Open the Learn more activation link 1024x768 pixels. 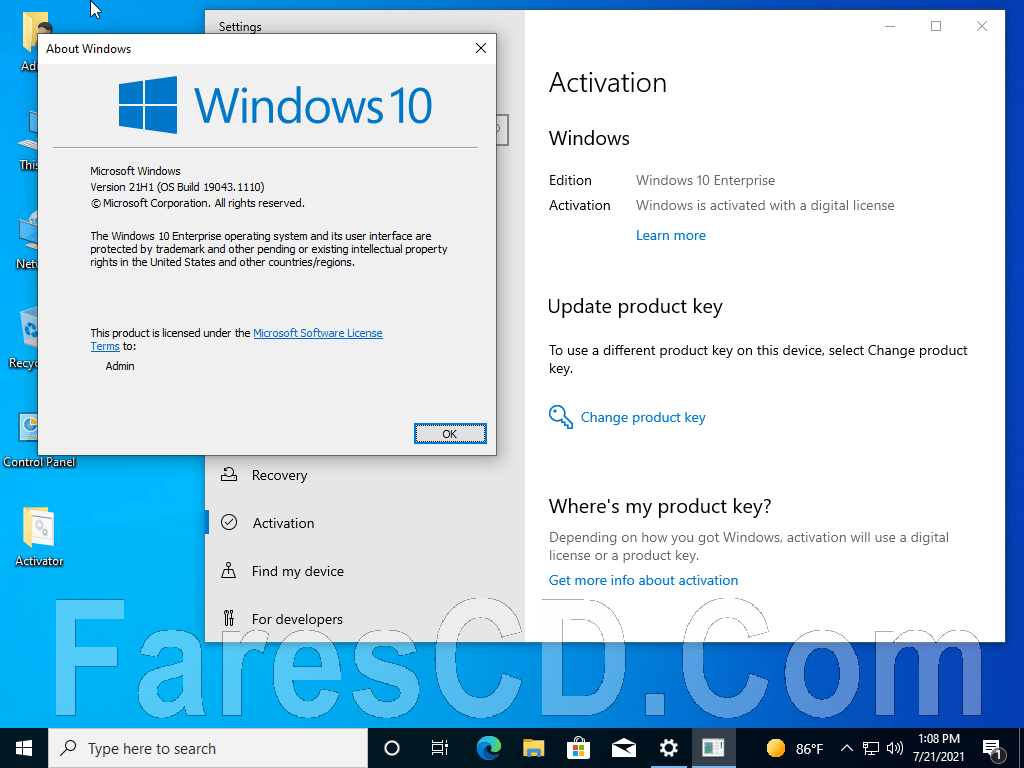[671, 235]
